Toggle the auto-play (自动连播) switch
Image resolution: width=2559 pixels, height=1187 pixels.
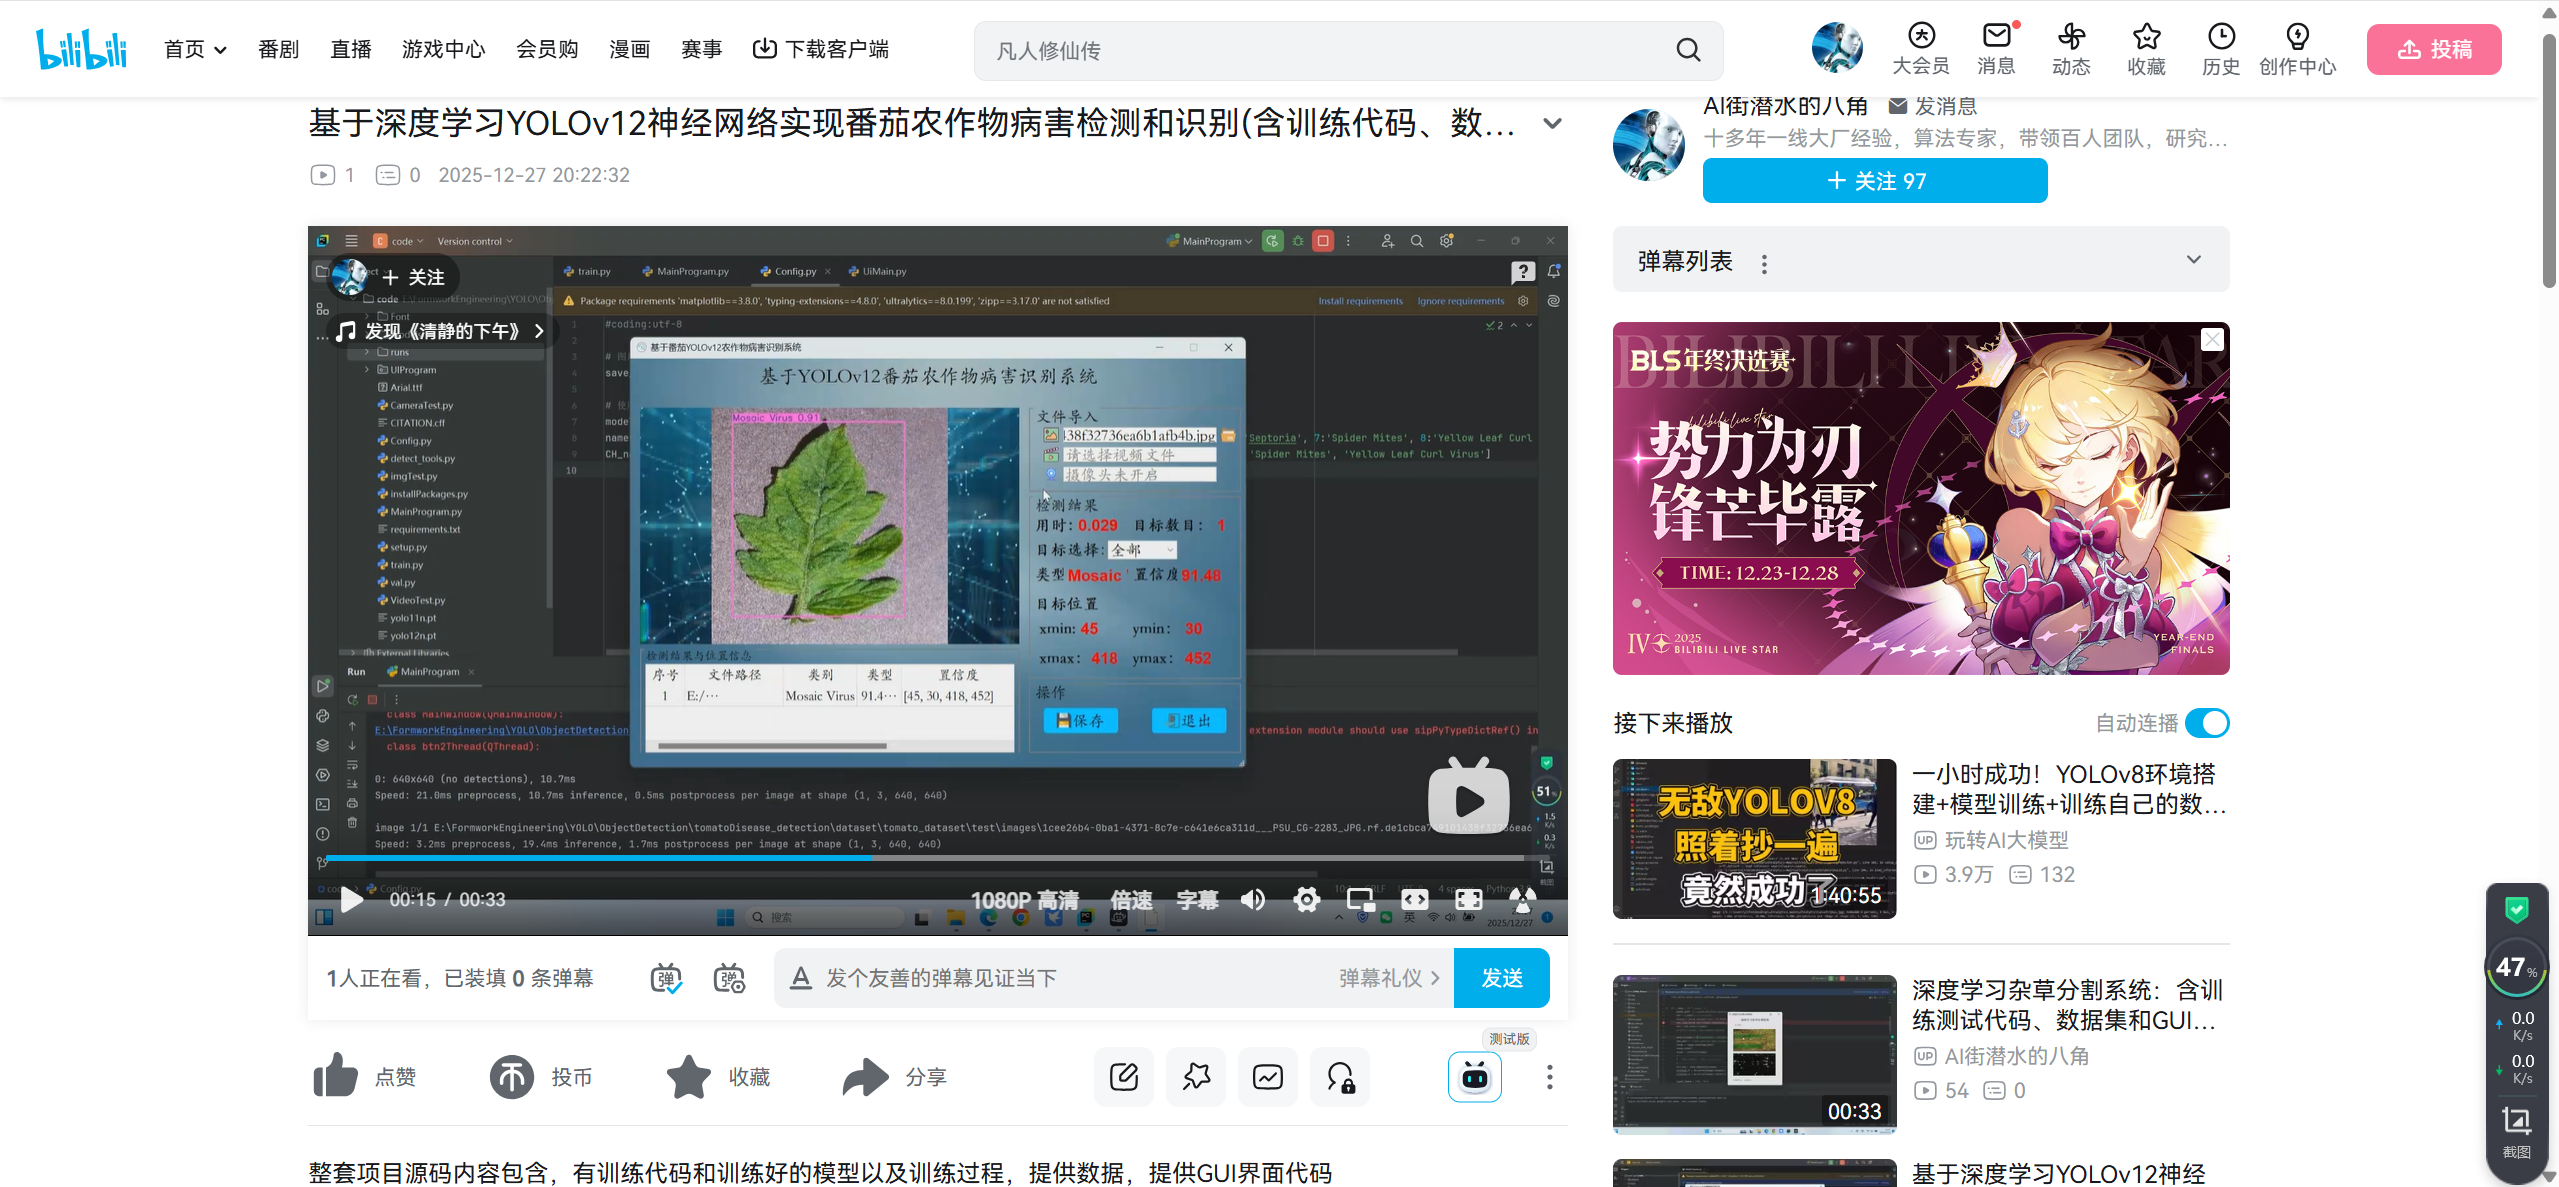(2207, 722)
